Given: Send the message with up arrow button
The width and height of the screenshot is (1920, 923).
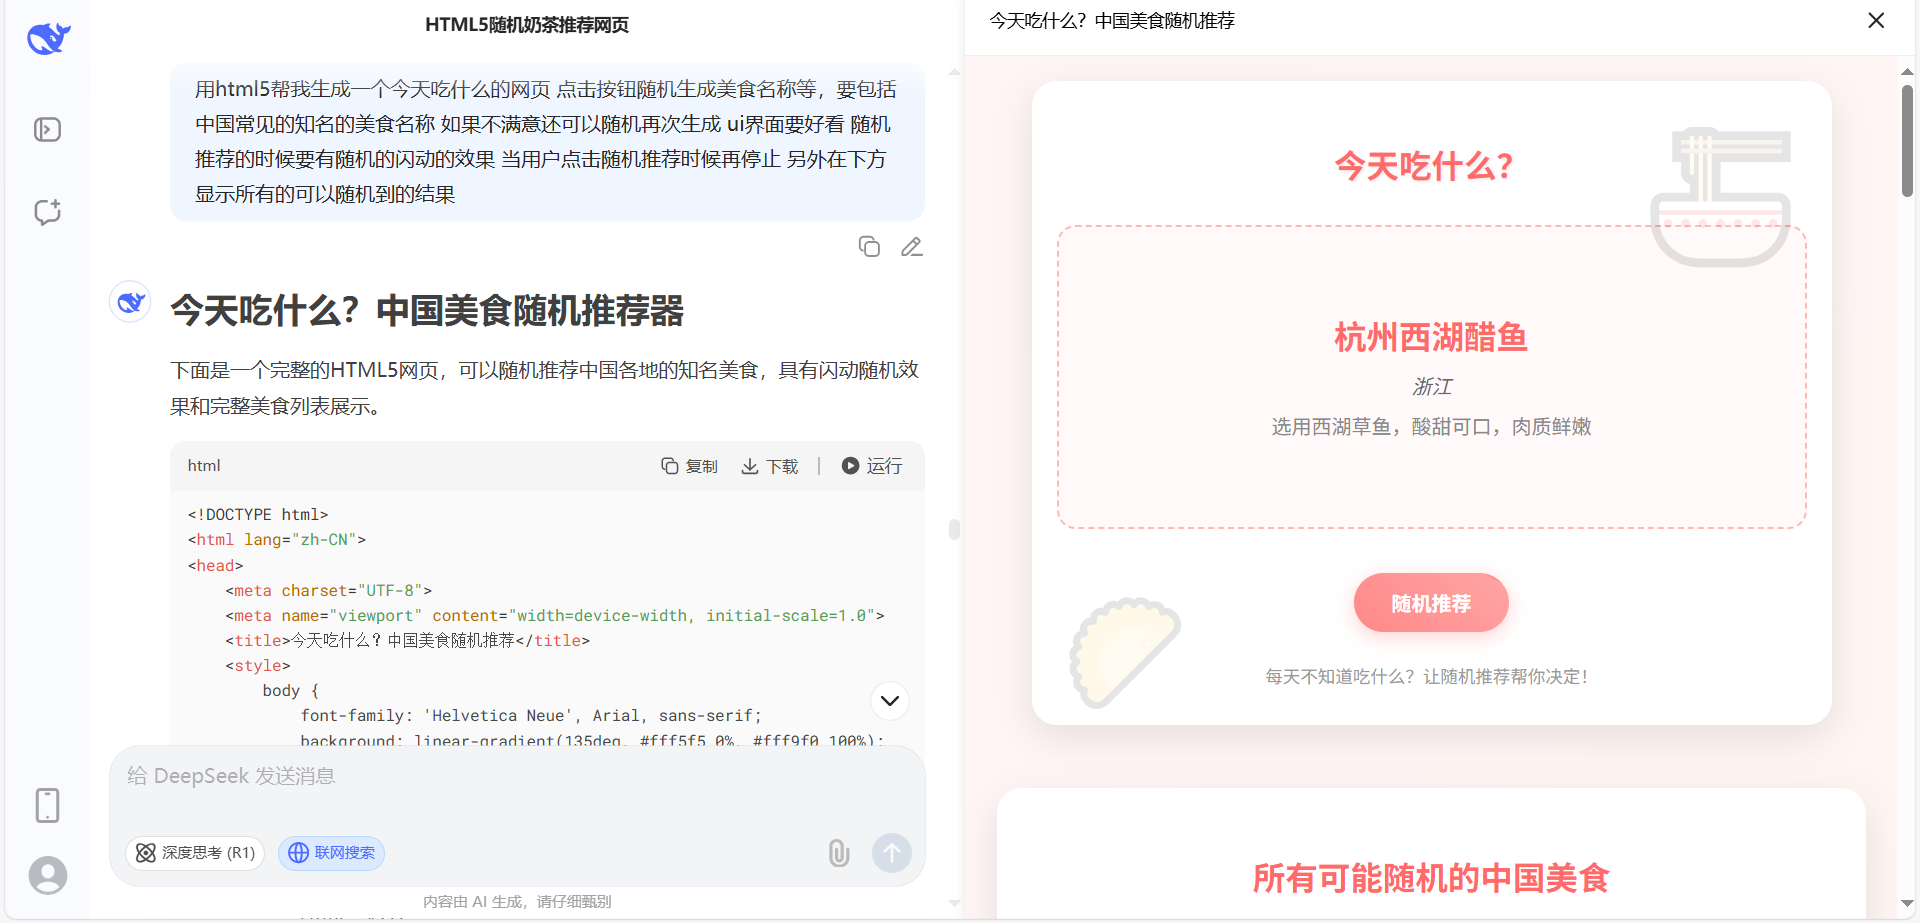Looking at the screenshot, I should 891,853.
